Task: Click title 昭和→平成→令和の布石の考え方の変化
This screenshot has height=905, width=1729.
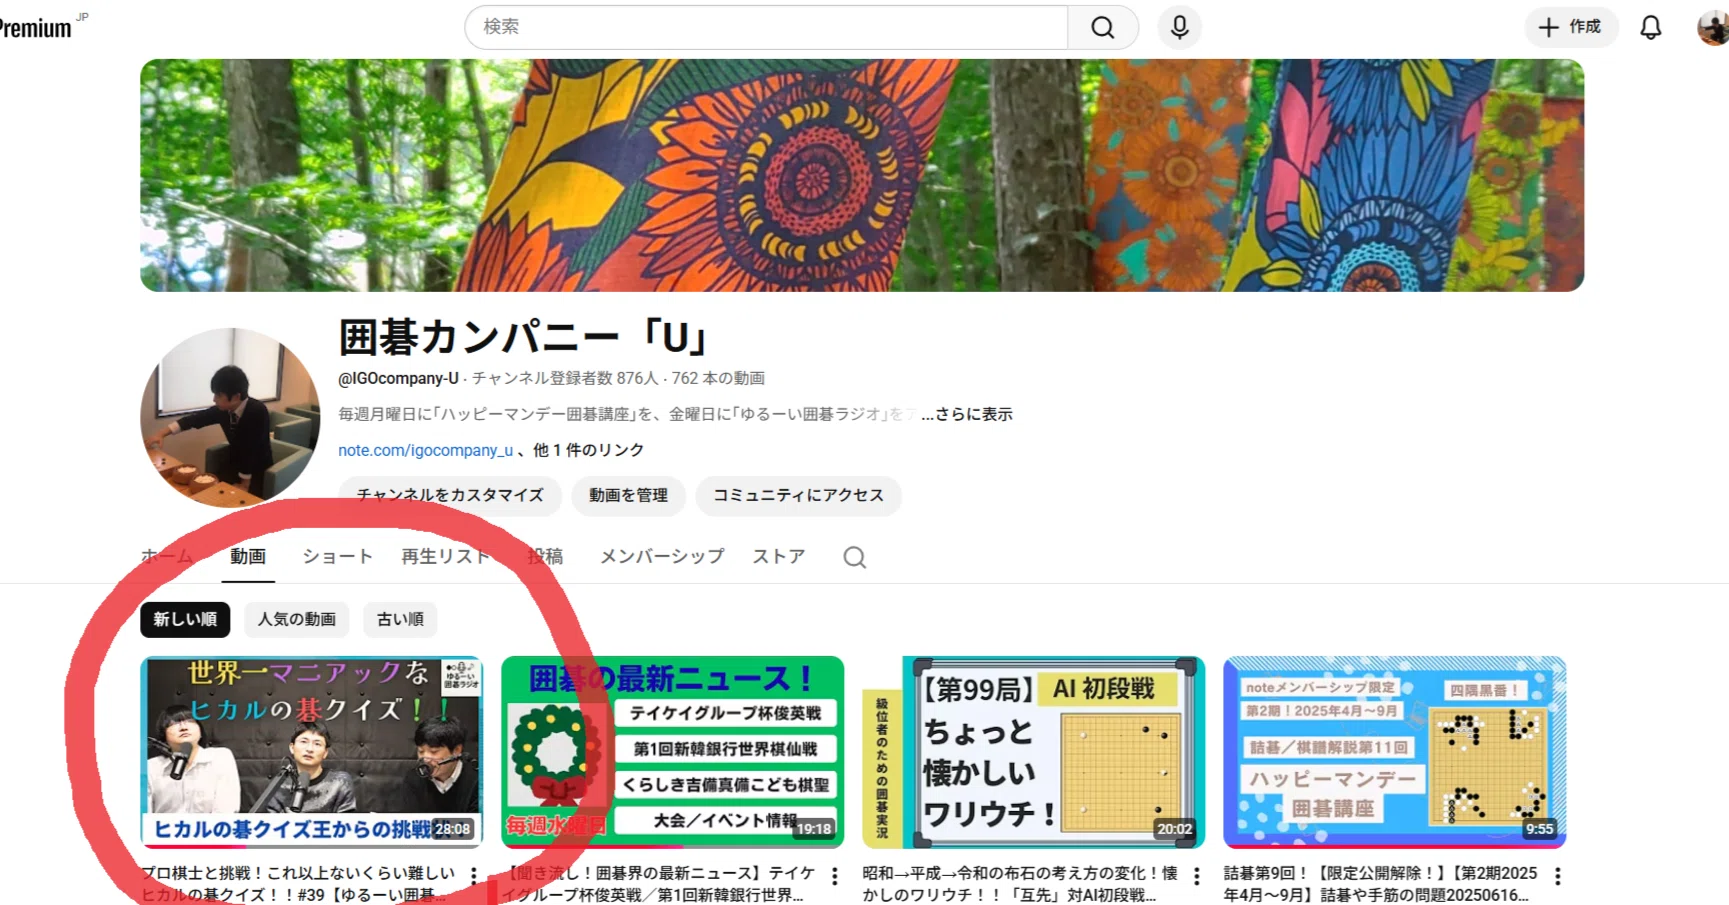Action: point(1020,884)
